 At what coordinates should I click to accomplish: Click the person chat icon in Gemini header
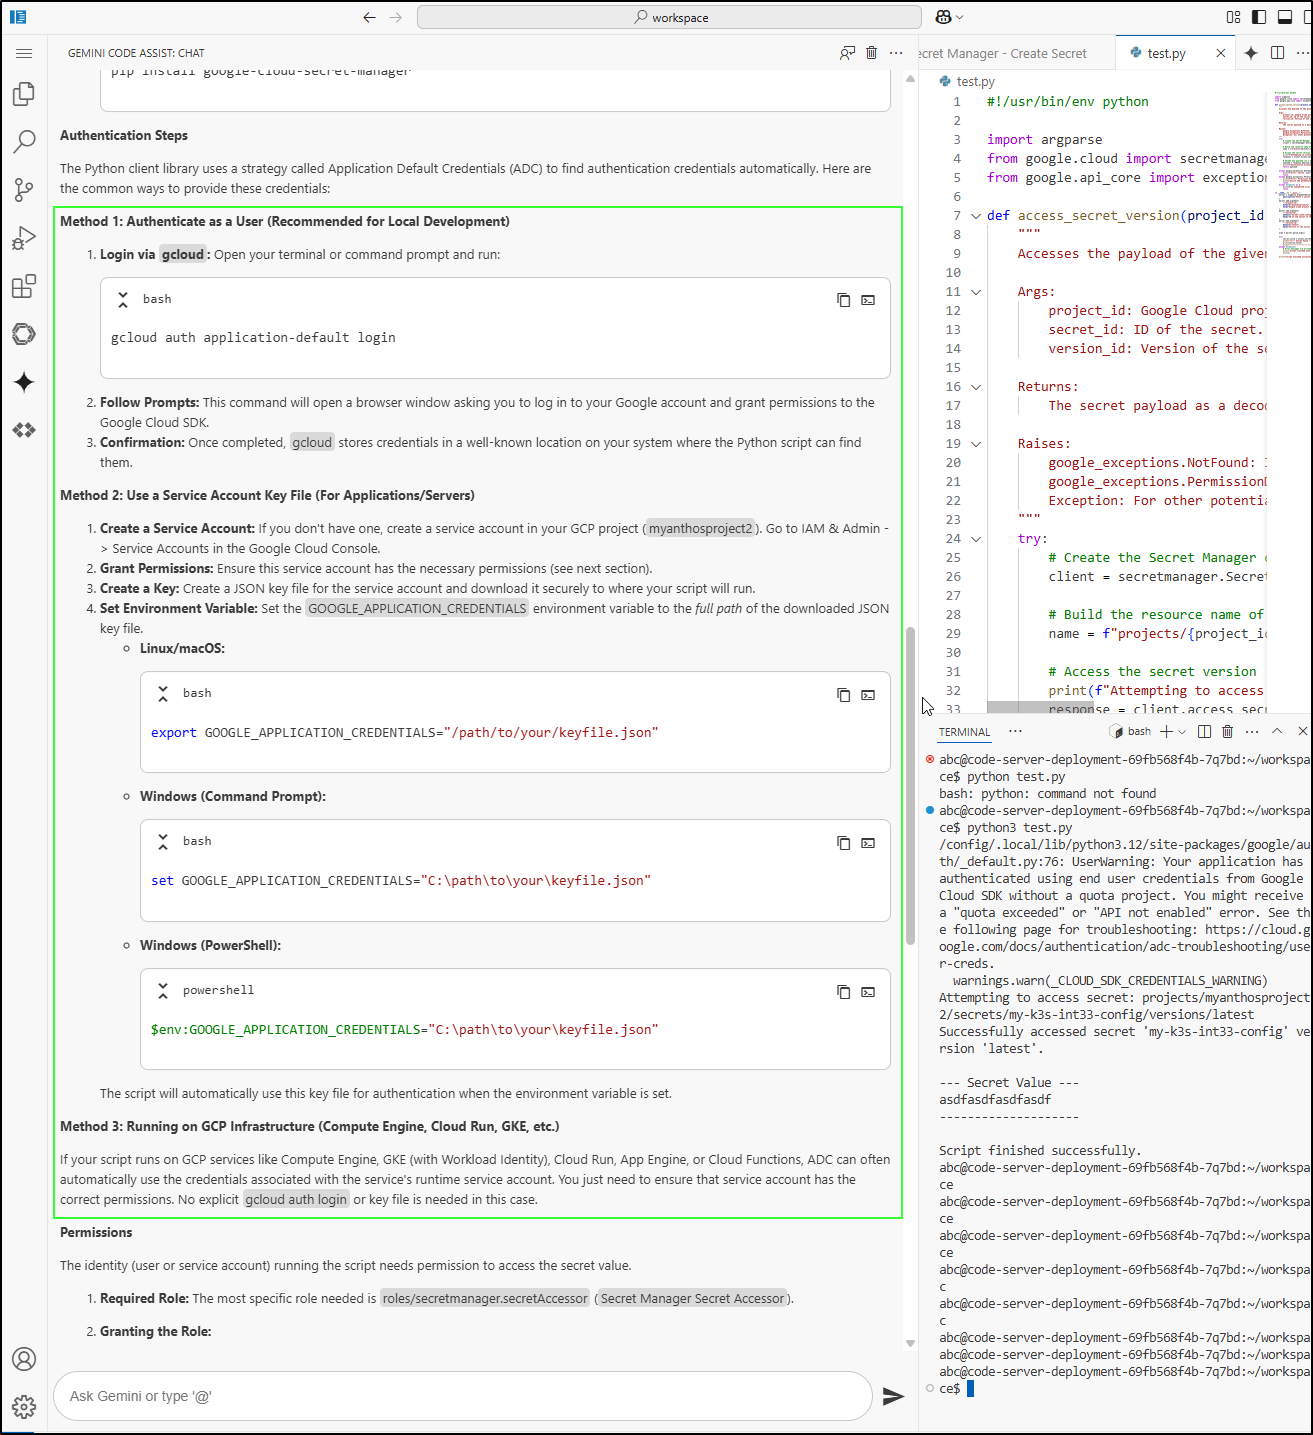[x=847, y=53]
